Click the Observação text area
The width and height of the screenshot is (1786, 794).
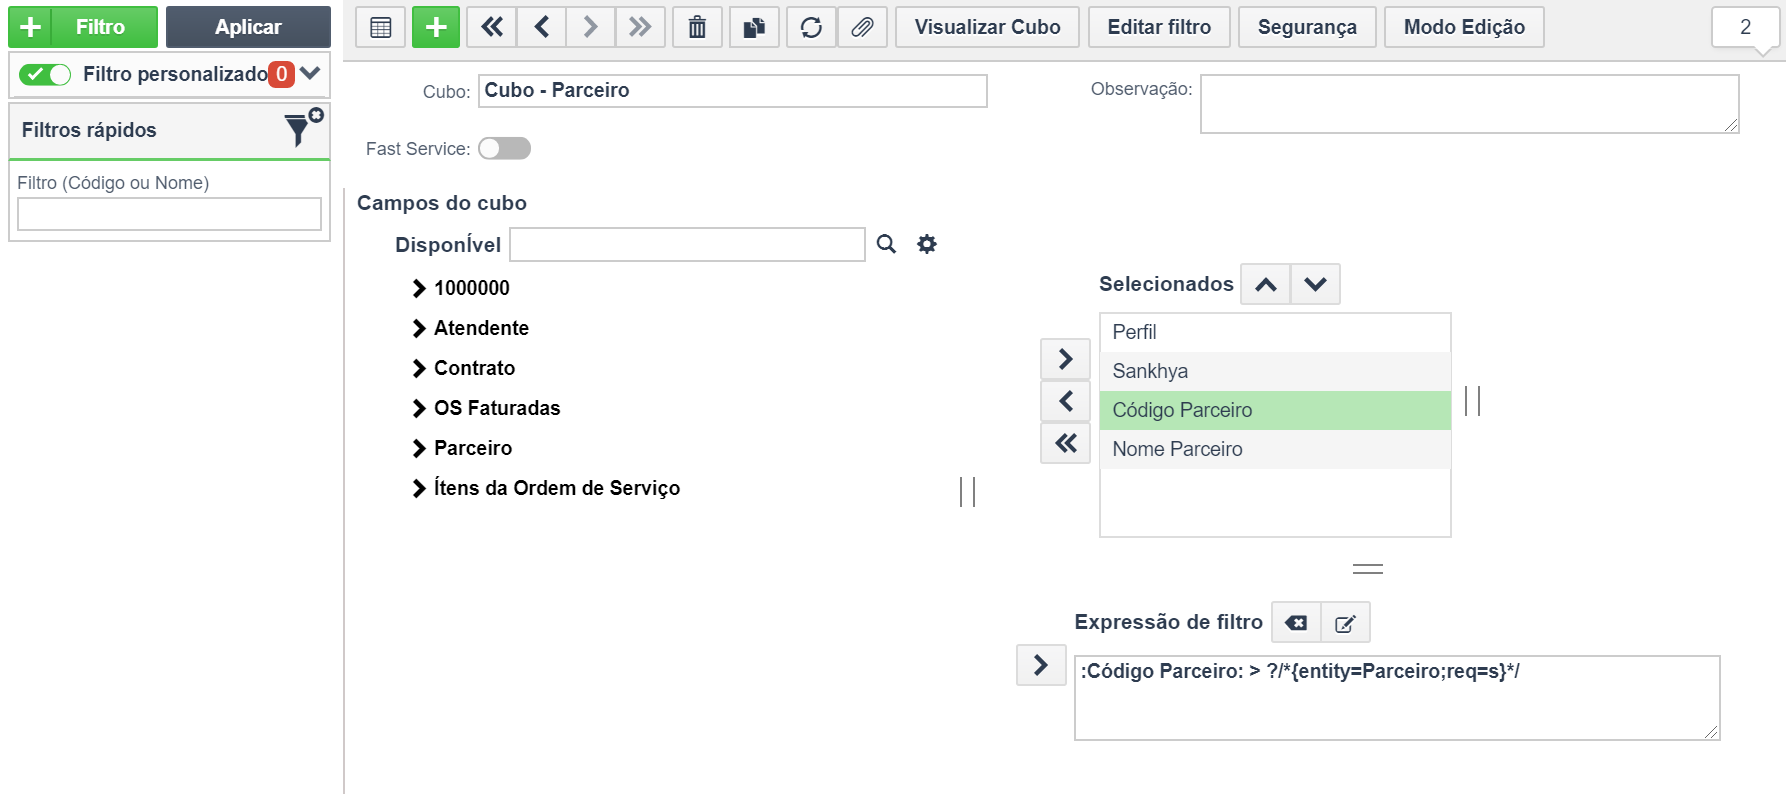coord(1469,104)
